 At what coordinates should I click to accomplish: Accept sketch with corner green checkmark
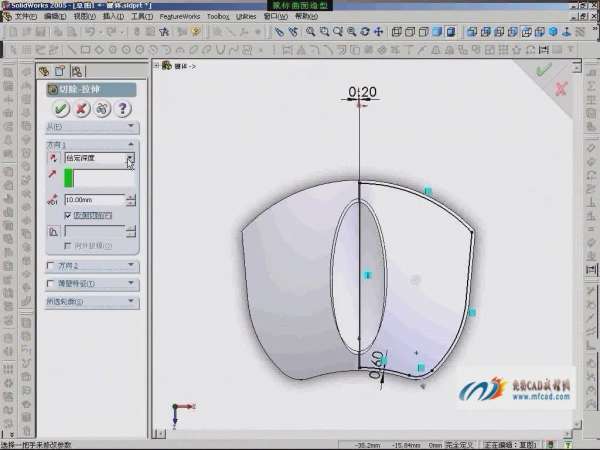coord(543,70)
